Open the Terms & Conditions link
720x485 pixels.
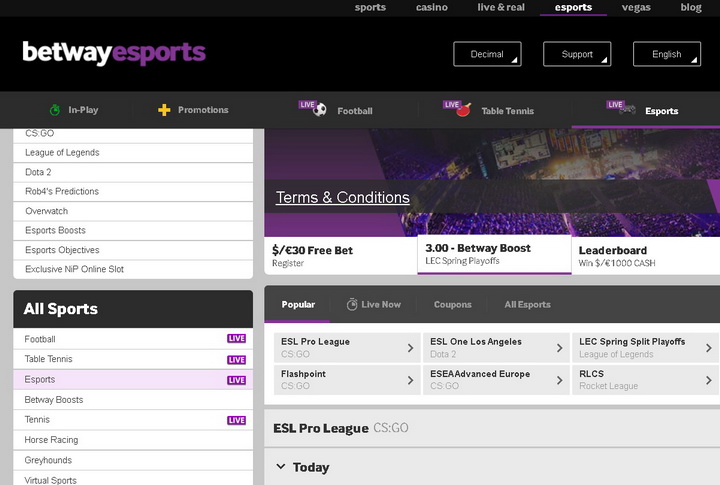(x=343, y=197)
